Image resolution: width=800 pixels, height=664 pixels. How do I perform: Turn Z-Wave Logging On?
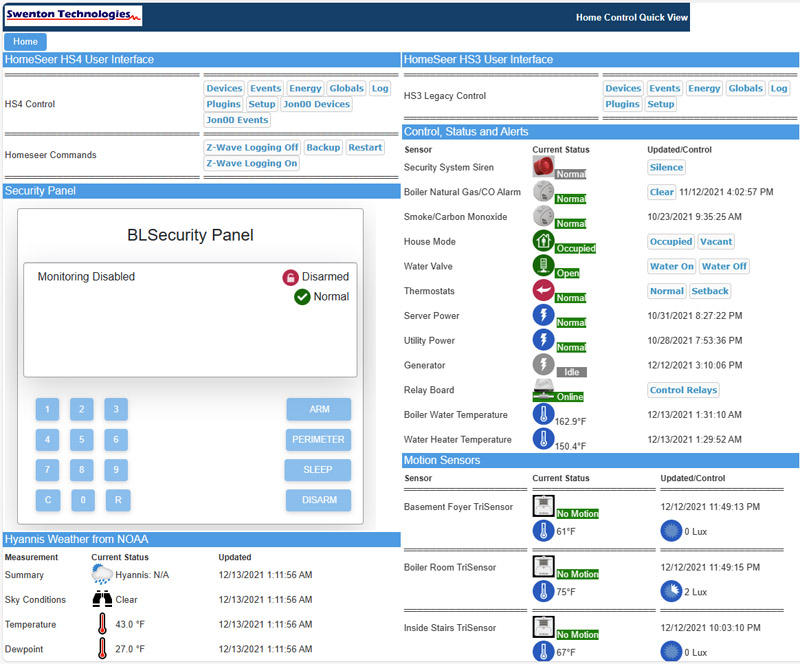click(x=252, y=163)
